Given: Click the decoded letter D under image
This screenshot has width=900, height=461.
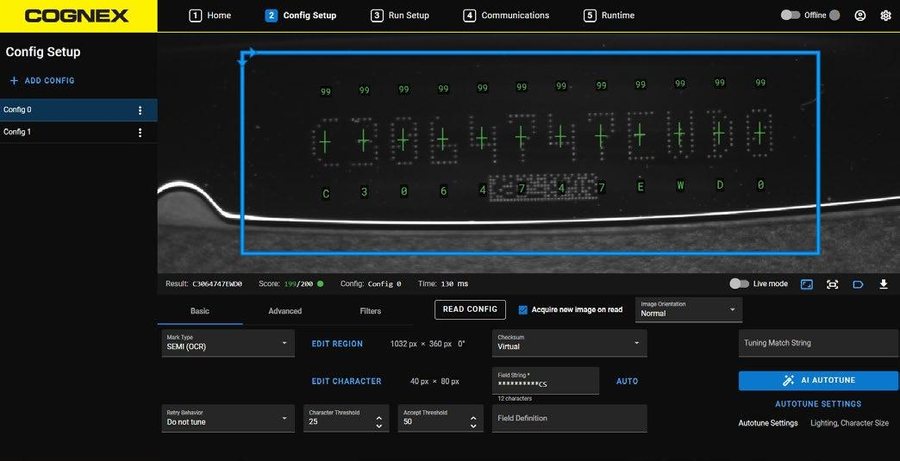Looking at the screenshot, I should [x=720, y=186].
